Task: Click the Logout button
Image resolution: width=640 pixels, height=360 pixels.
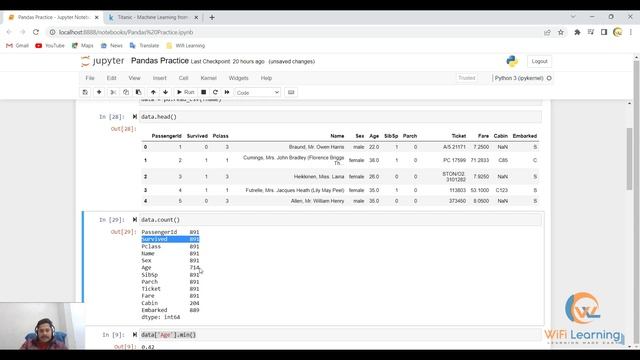Action: pyautogui.click(x=539, y=61)
